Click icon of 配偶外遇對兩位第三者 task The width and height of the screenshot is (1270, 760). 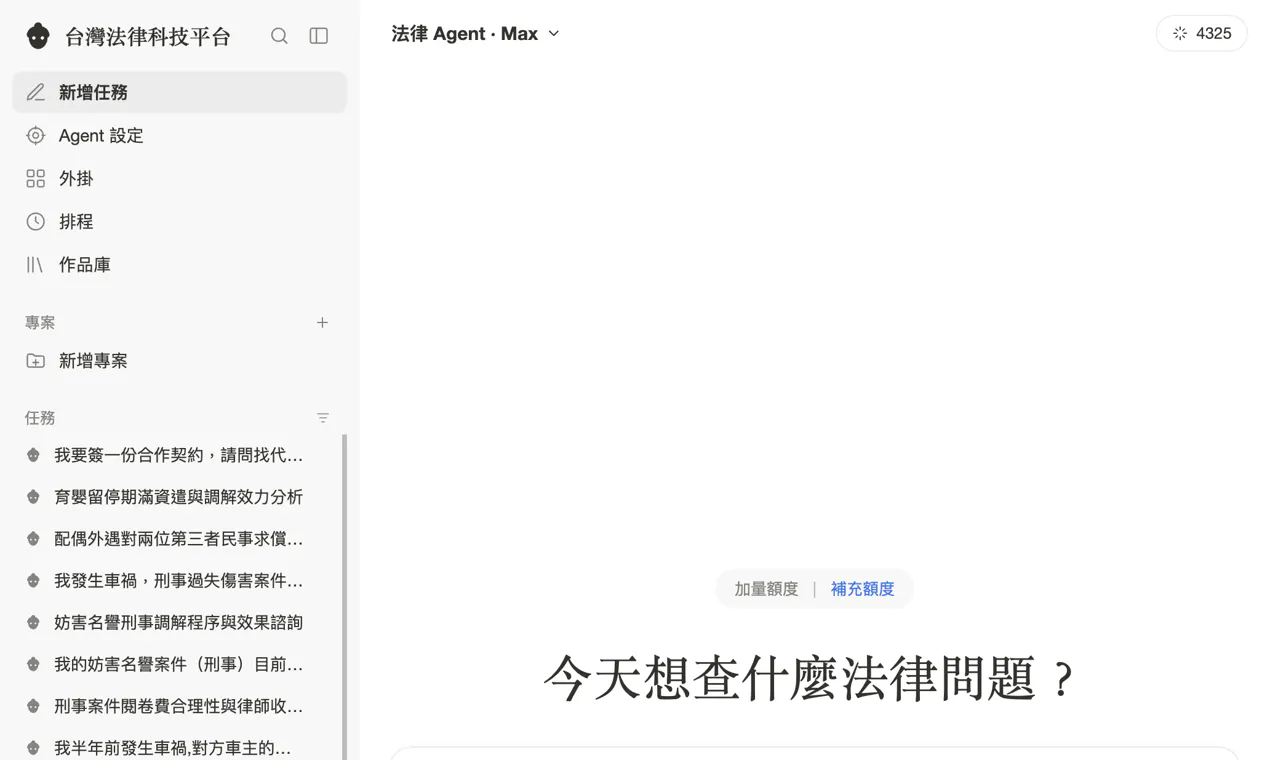(33, 539)
